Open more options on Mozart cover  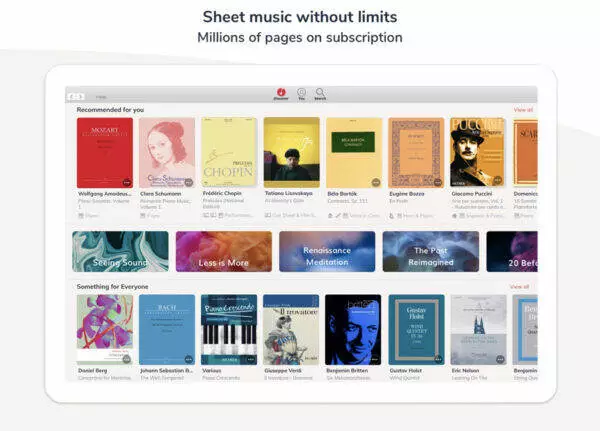coord(126,182)
